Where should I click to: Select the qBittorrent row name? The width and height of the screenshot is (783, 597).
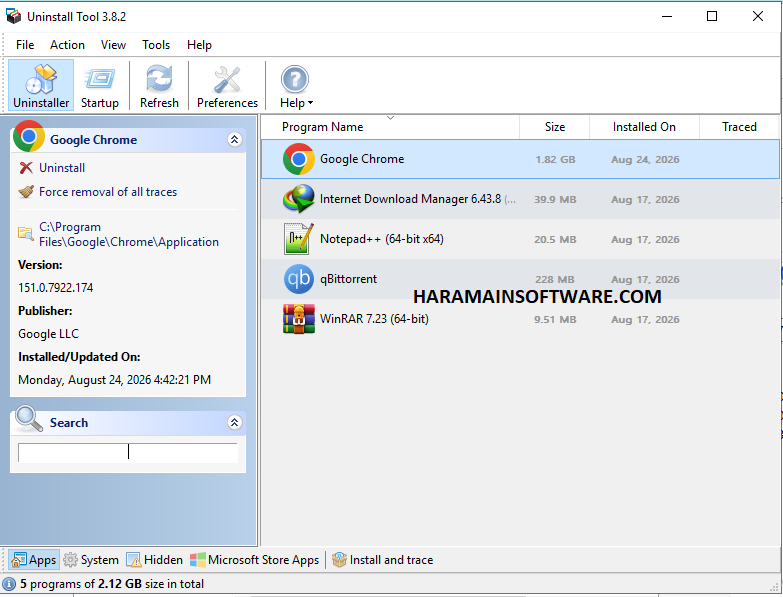tap(349, 279)
